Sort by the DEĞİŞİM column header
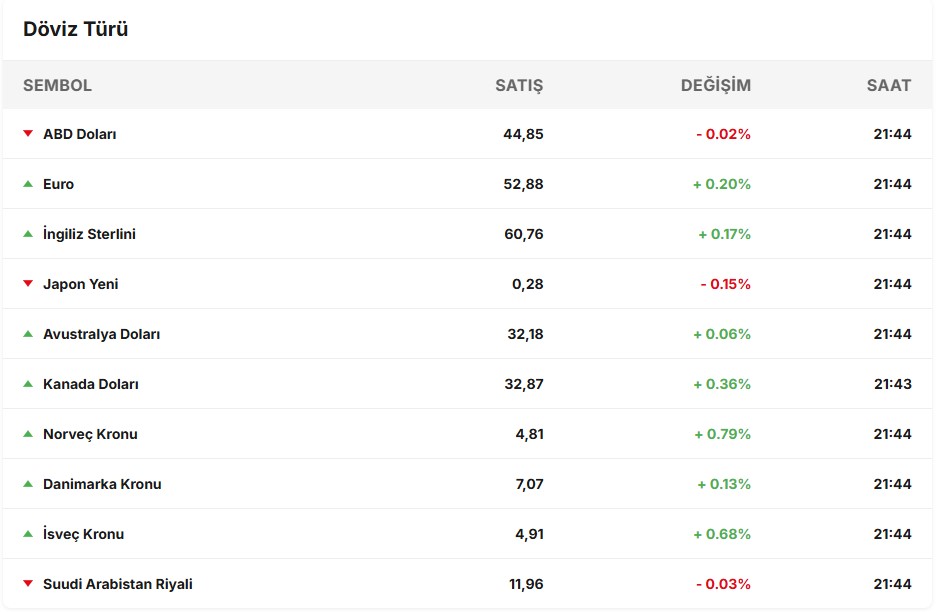Viewport: 941px width, 612px height. click(715, 85)
